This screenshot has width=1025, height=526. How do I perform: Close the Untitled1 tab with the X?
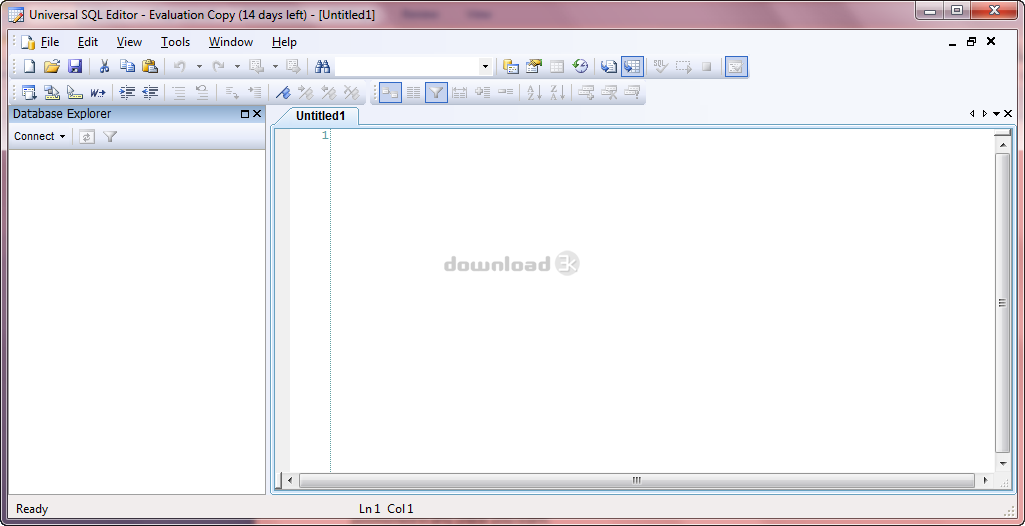pyautogui.click(x=1008, y=114)
